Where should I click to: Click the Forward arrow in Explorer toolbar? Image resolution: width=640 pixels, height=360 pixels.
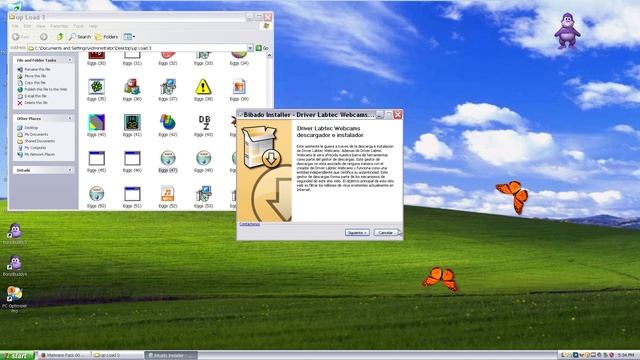tap(44, 37)
